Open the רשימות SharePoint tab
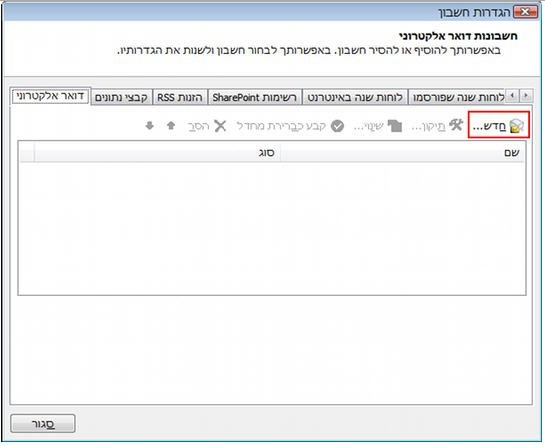 pyautogui.click(x=255, y=97)
